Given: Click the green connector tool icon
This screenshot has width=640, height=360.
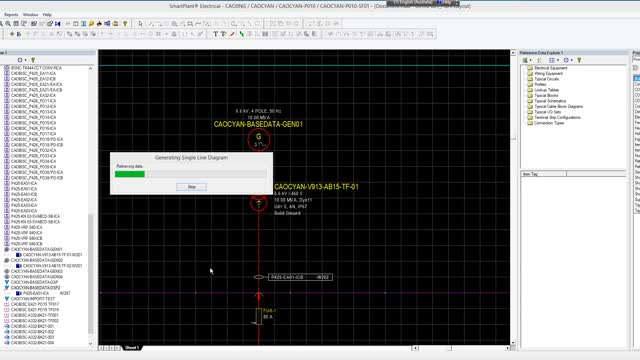Looking at the screenshot, I should 242,34.
